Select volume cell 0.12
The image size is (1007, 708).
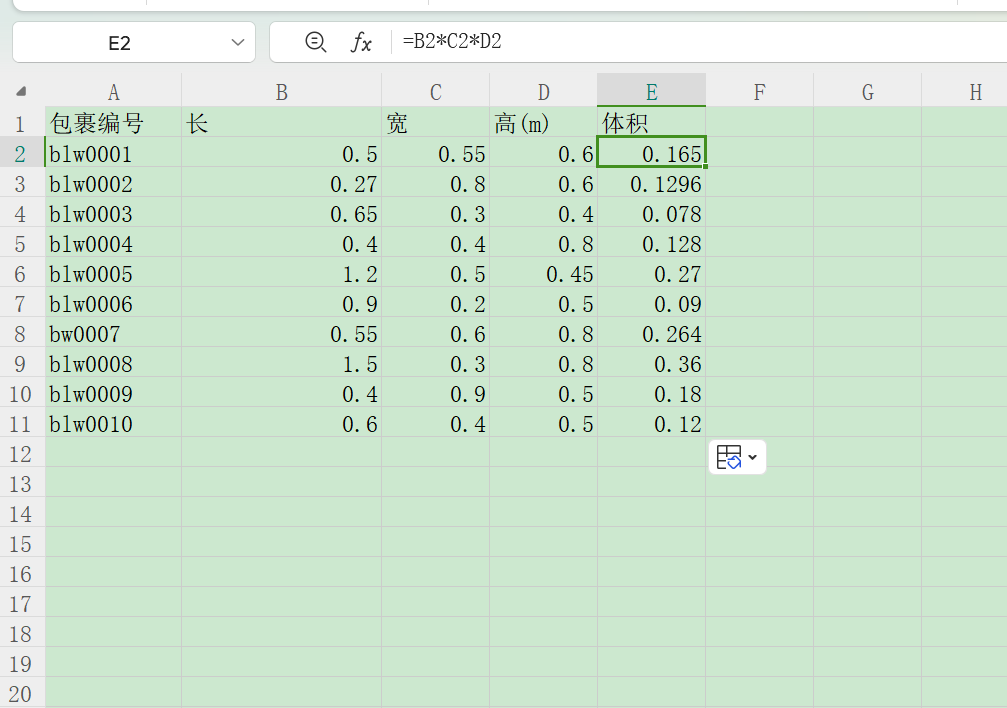[651, 422]
